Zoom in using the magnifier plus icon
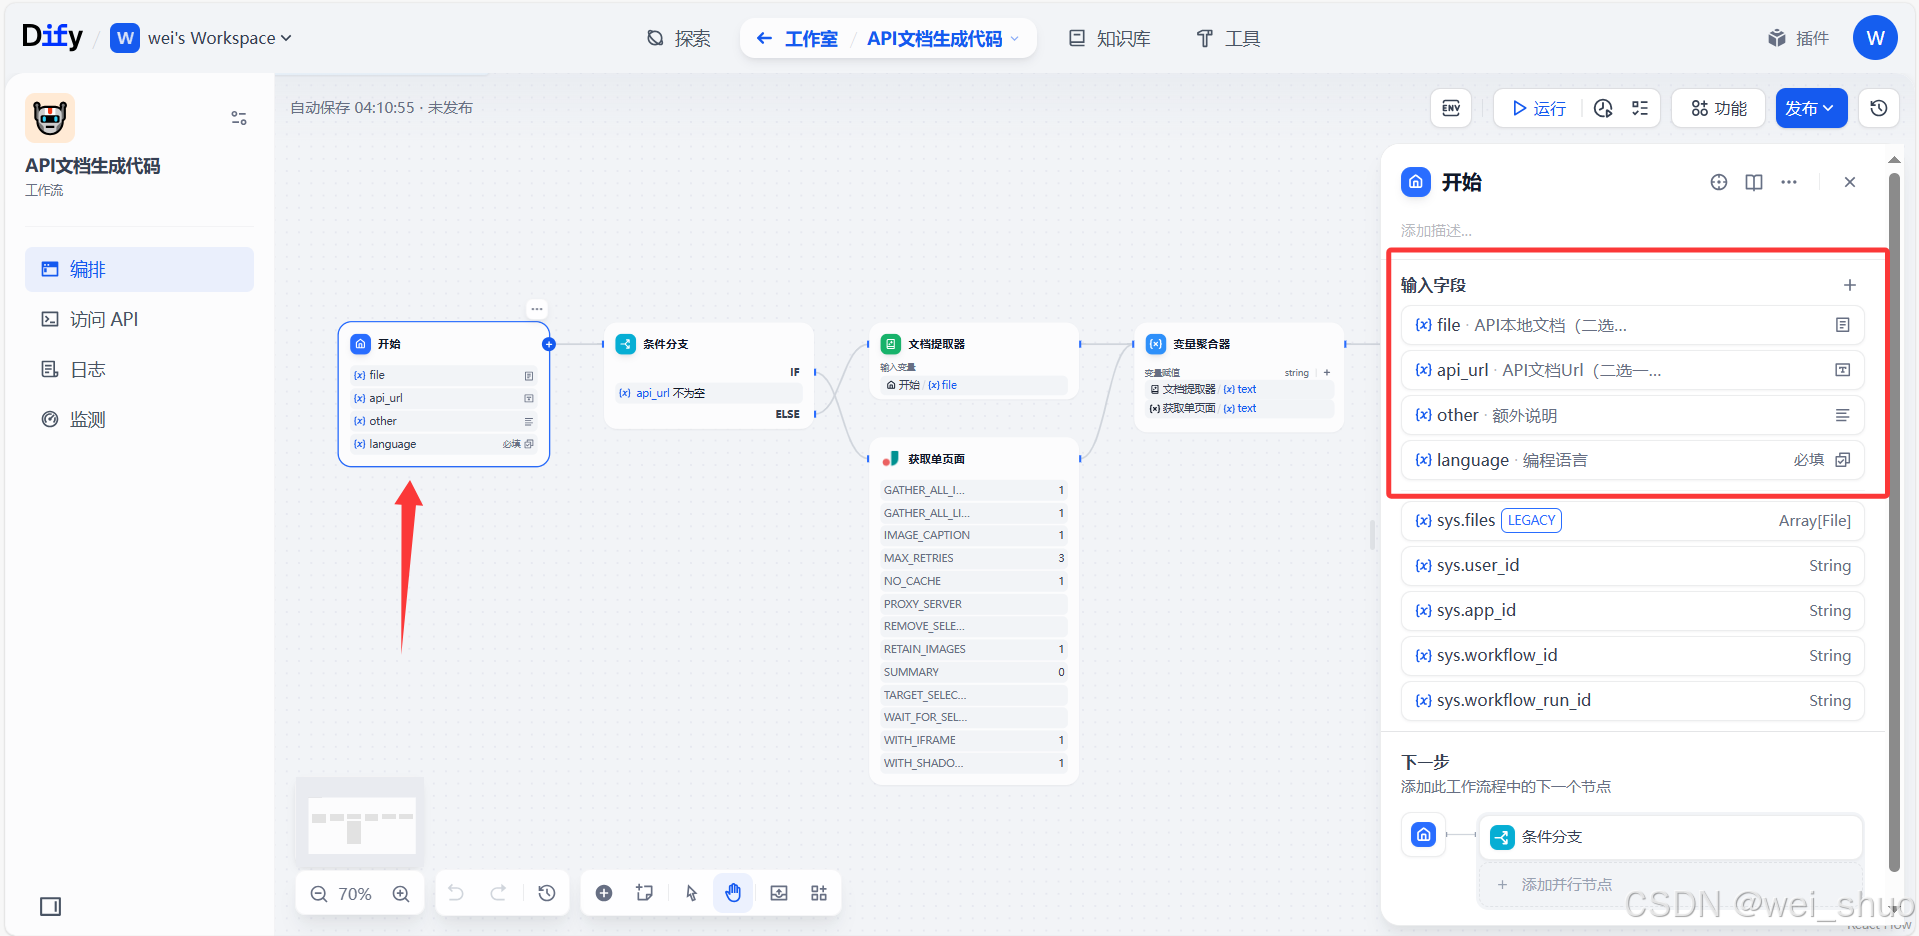The width and height of the screenshot is (1919, 936). click(401, 893)
